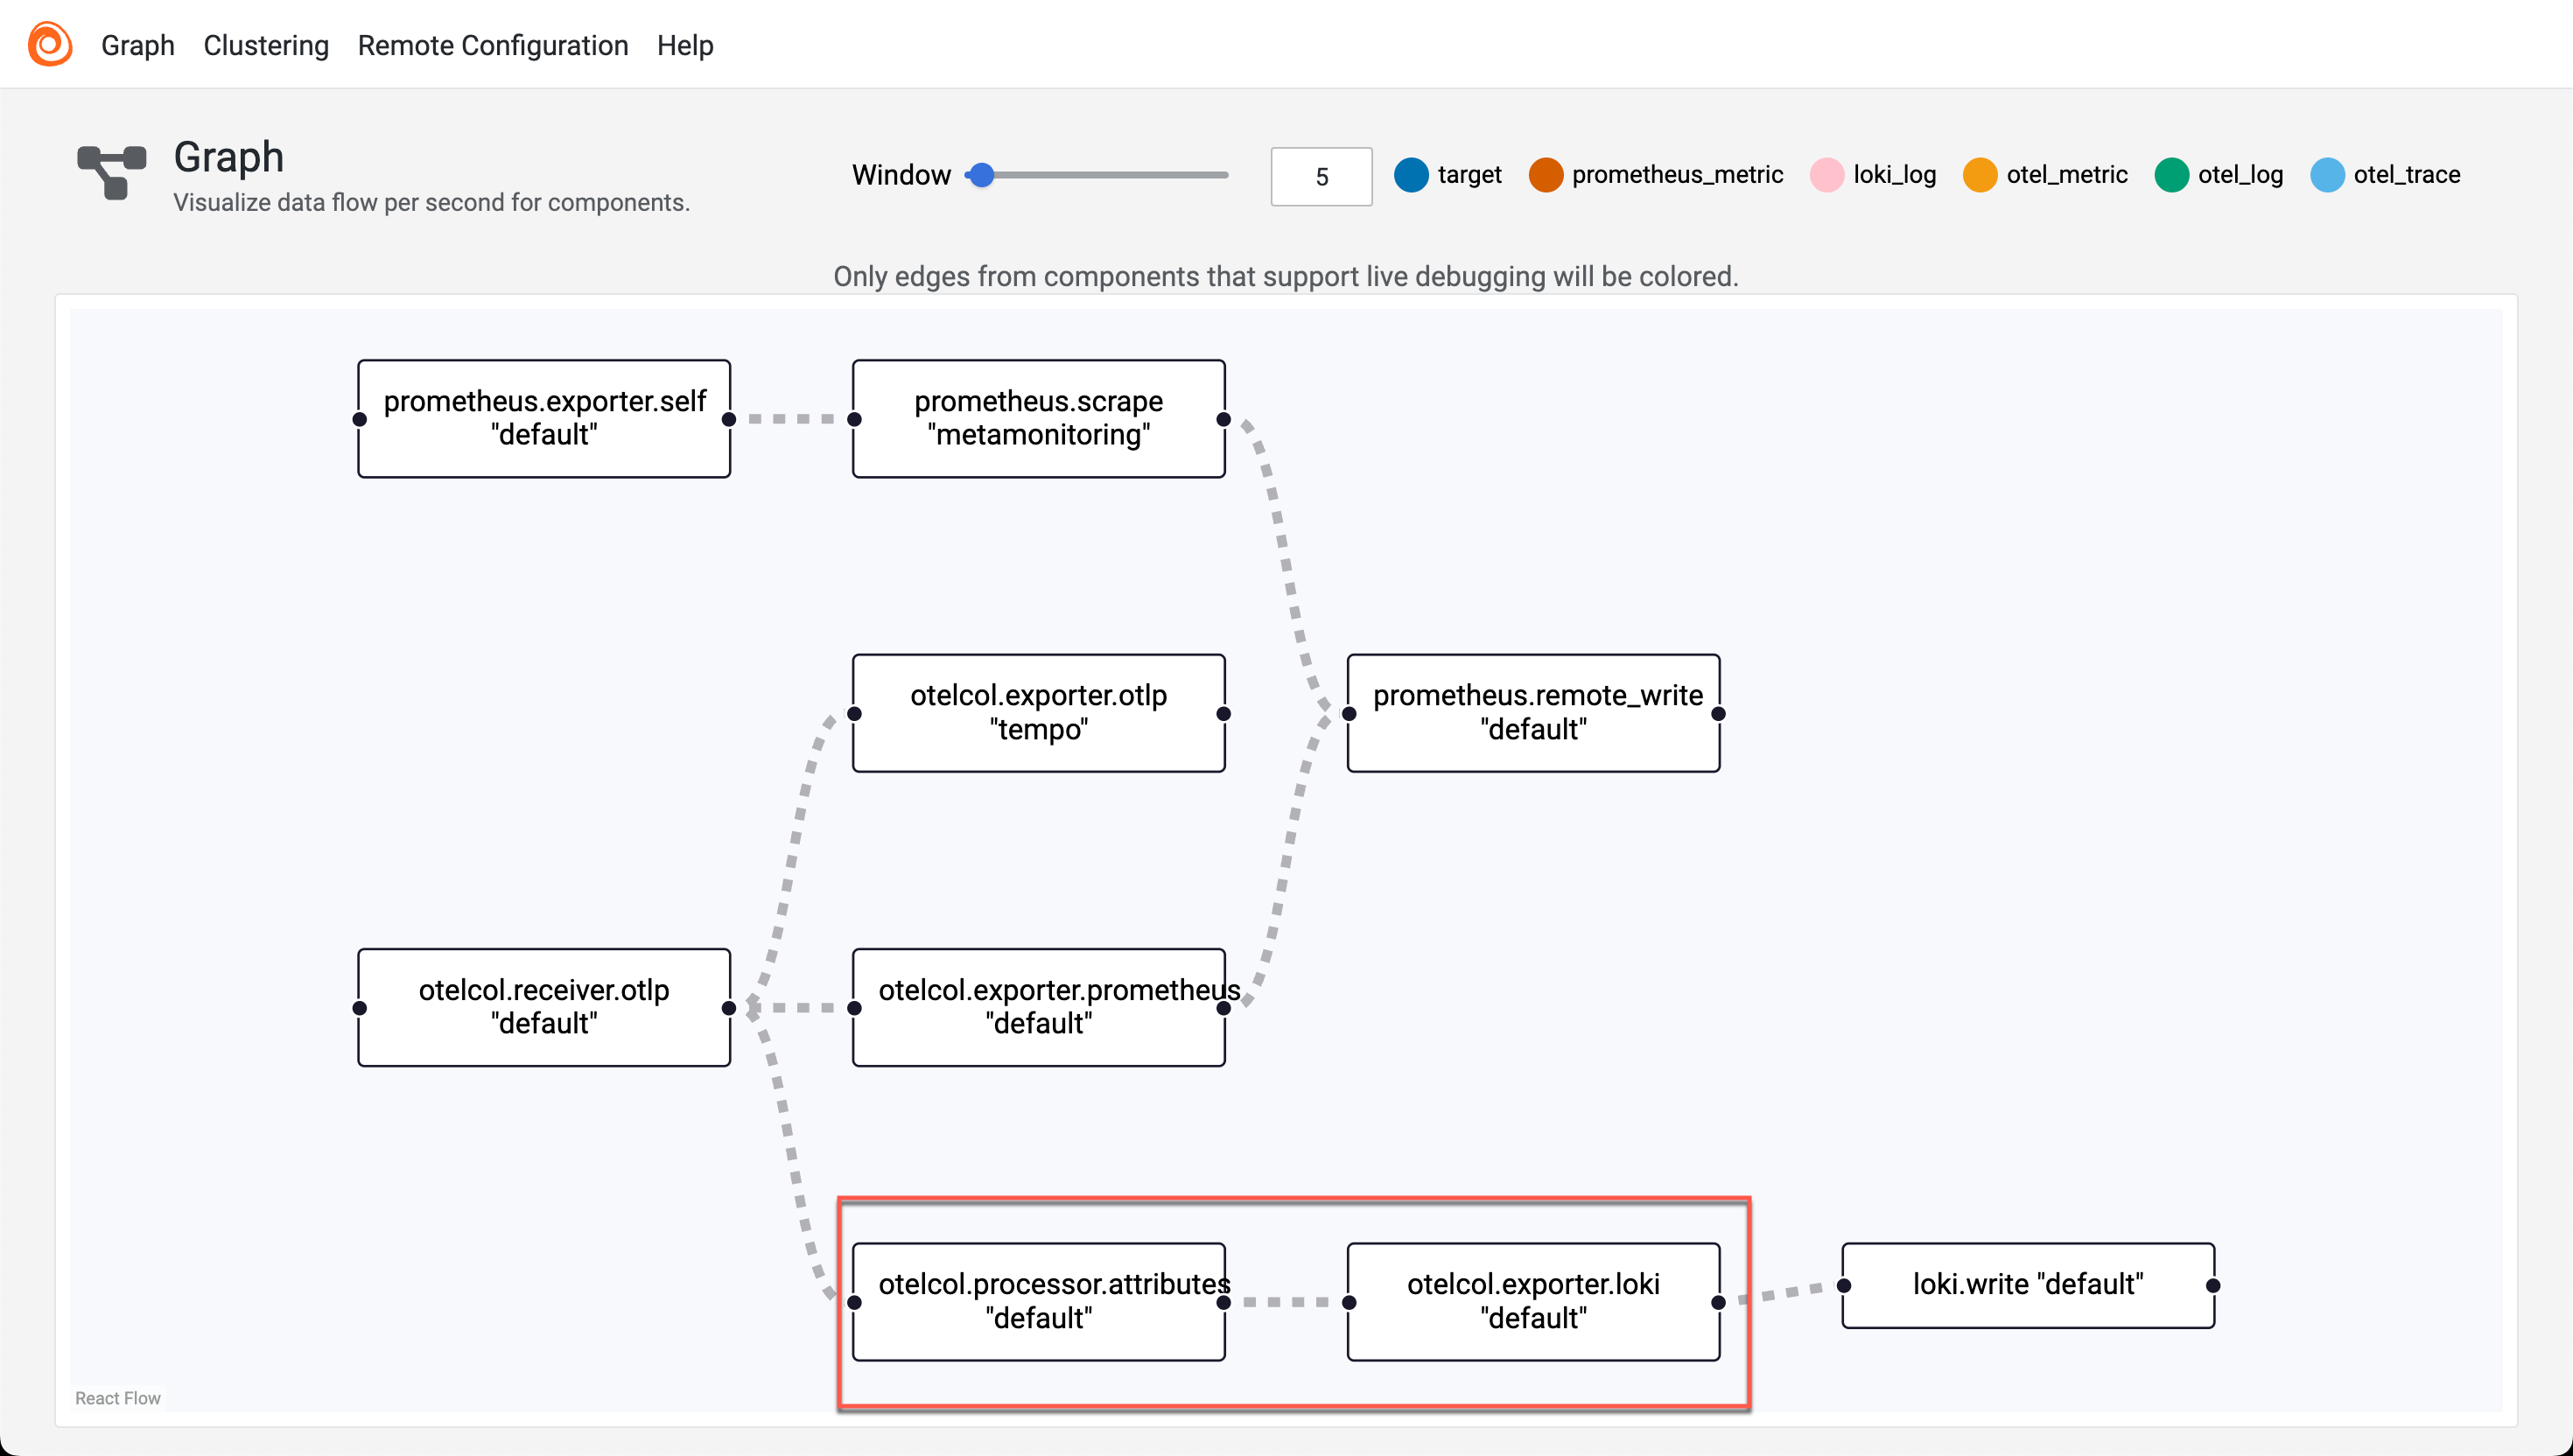Click the otel_metric legend label
Image resolution: width=2573 pixels, height=1456 pixels.
tap(2066, 175)
